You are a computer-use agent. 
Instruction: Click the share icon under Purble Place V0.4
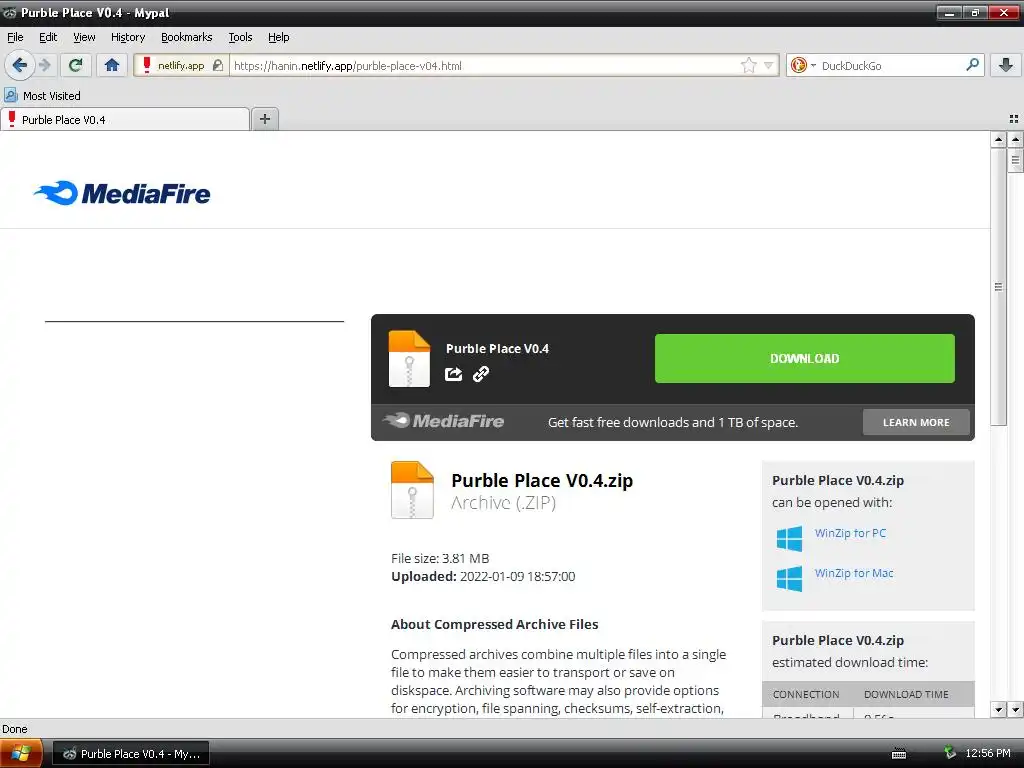(x=453, y=374)
